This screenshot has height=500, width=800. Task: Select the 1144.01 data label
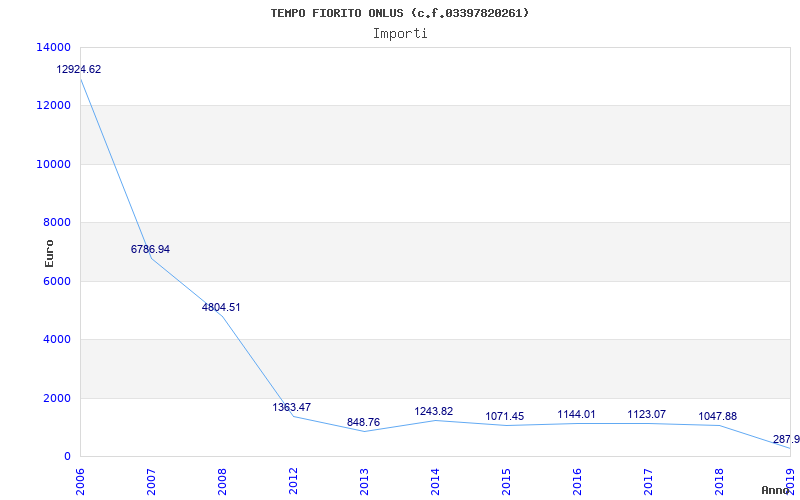[x=576, y=414]
